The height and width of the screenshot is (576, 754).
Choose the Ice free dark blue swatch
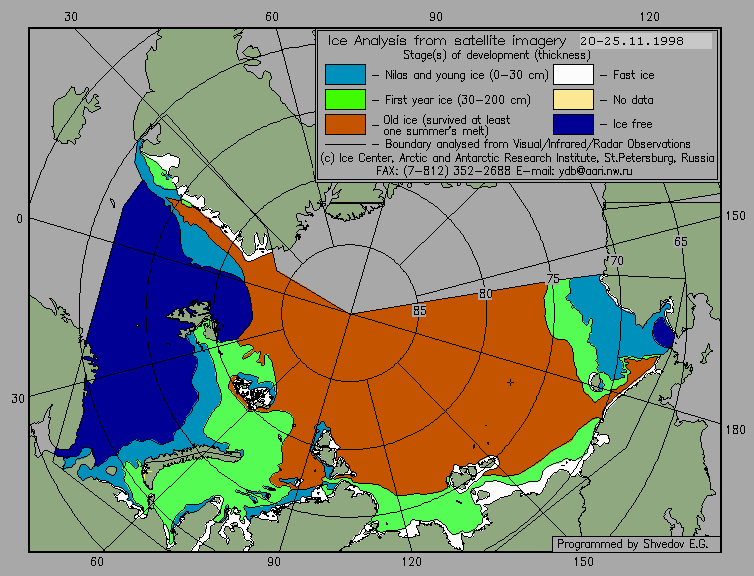tap(573, 124)
